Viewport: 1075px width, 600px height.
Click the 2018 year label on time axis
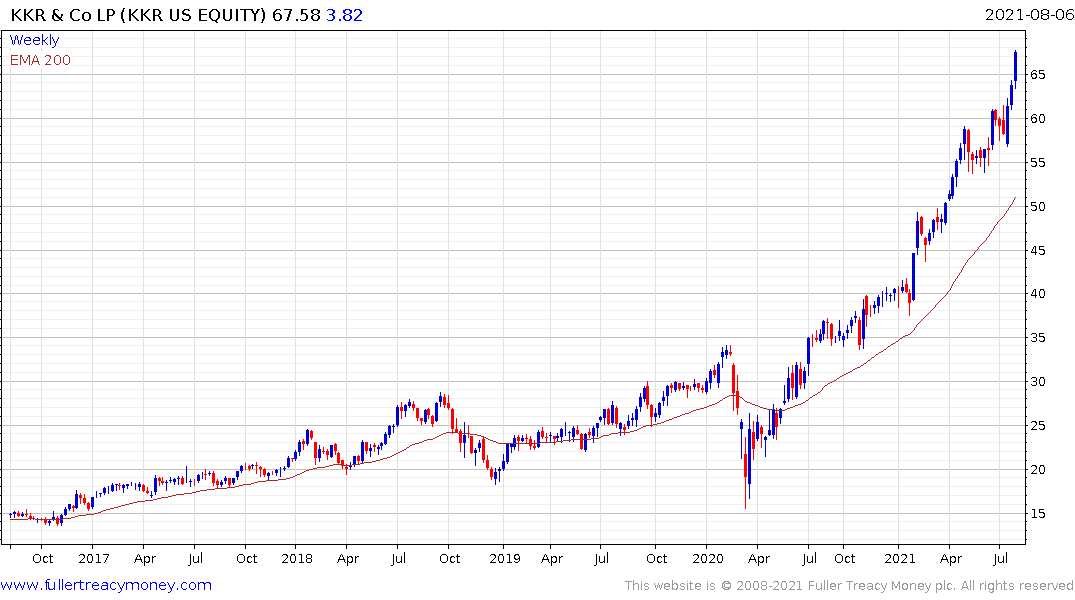pyautogui.click(x=297, y=558)
